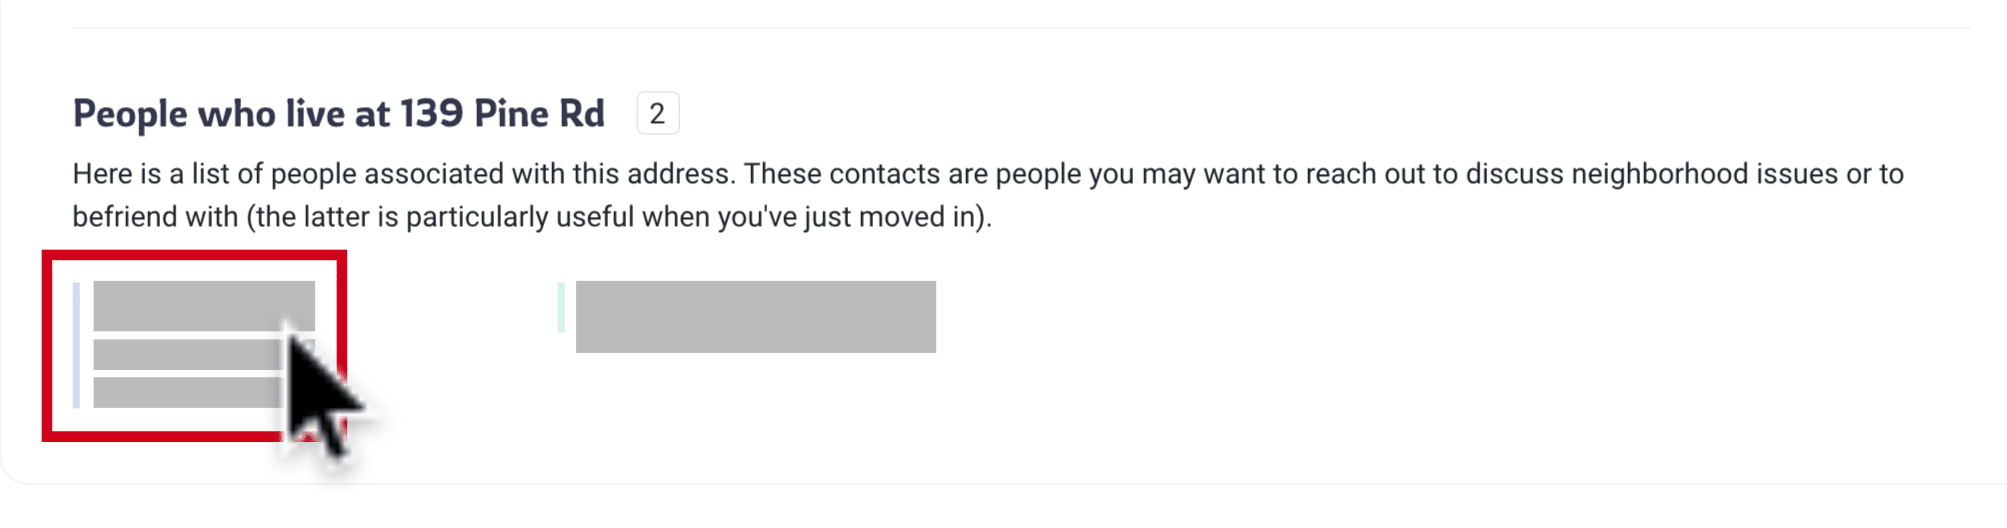The width and height of the screenshot is (2007, 528).
Task: Click the green accent bar of second contact
Action: pos(561,307)
